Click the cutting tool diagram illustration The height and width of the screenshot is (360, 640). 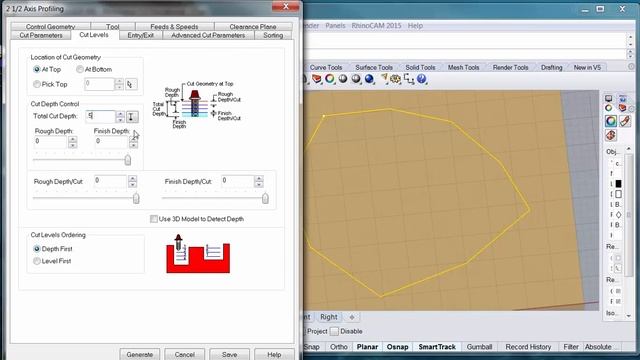(x=197, y=104)
